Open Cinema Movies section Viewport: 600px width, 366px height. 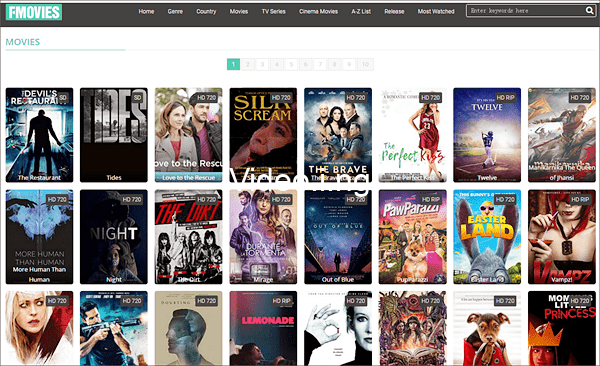318,11
